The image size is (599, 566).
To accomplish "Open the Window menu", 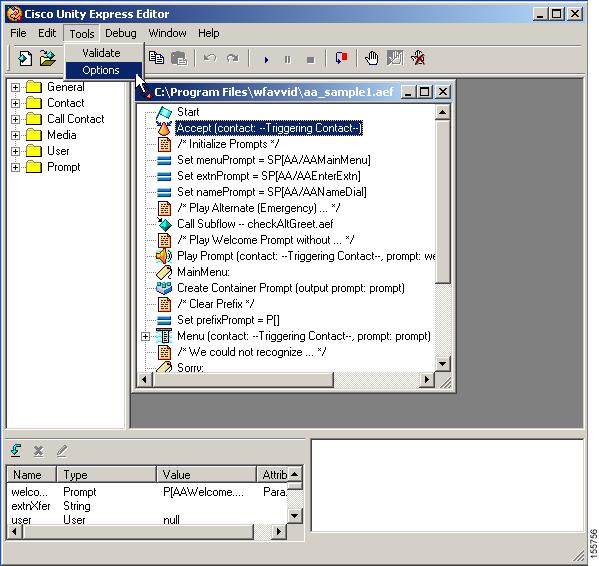I will (x=167, y=33).
